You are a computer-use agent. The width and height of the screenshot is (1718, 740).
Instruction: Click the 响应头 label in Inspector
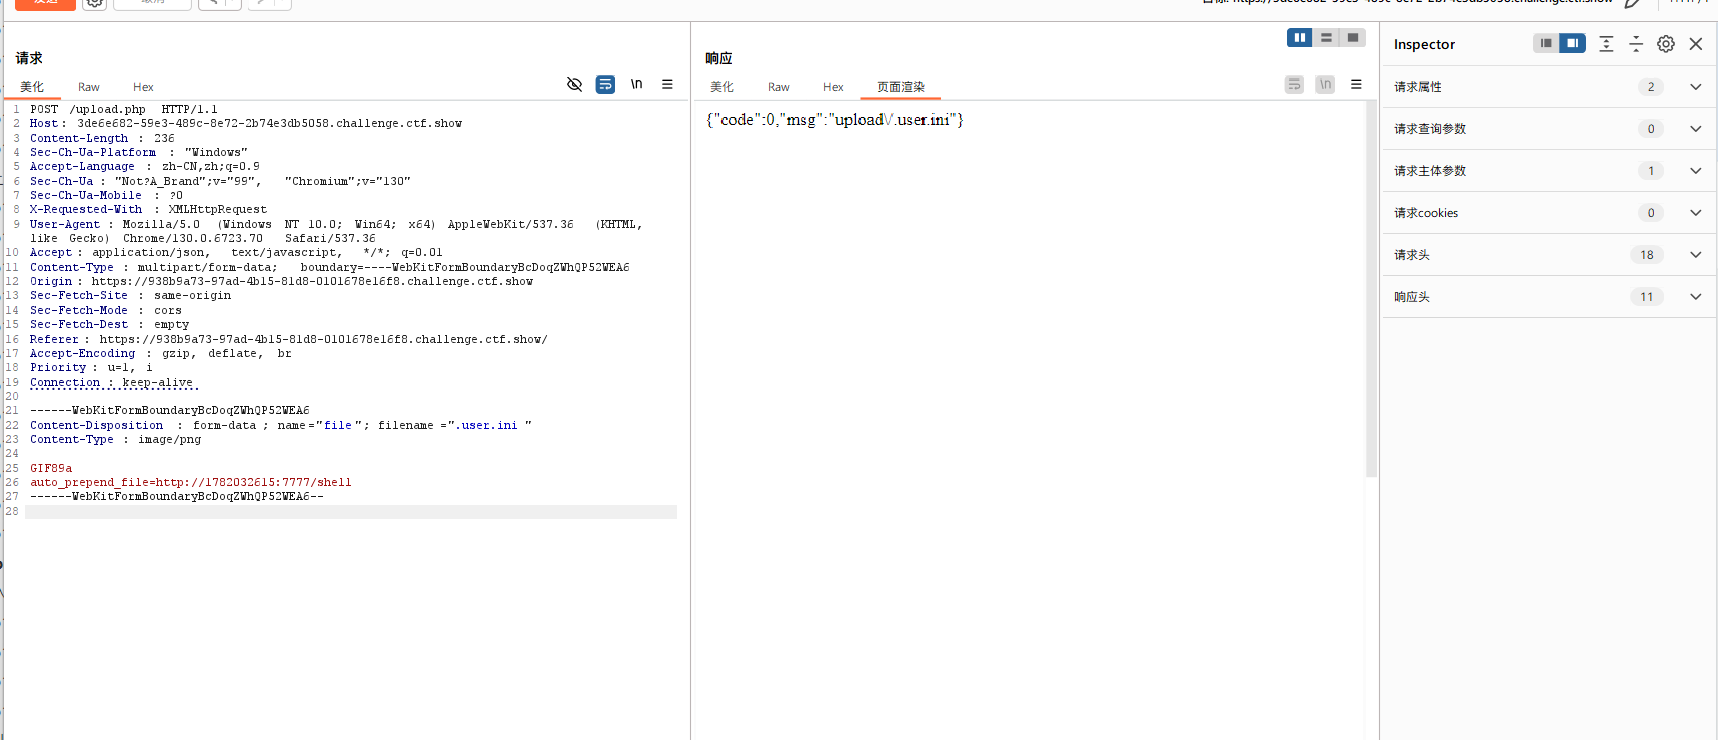pyautogui.click(x=1412, y=297)
